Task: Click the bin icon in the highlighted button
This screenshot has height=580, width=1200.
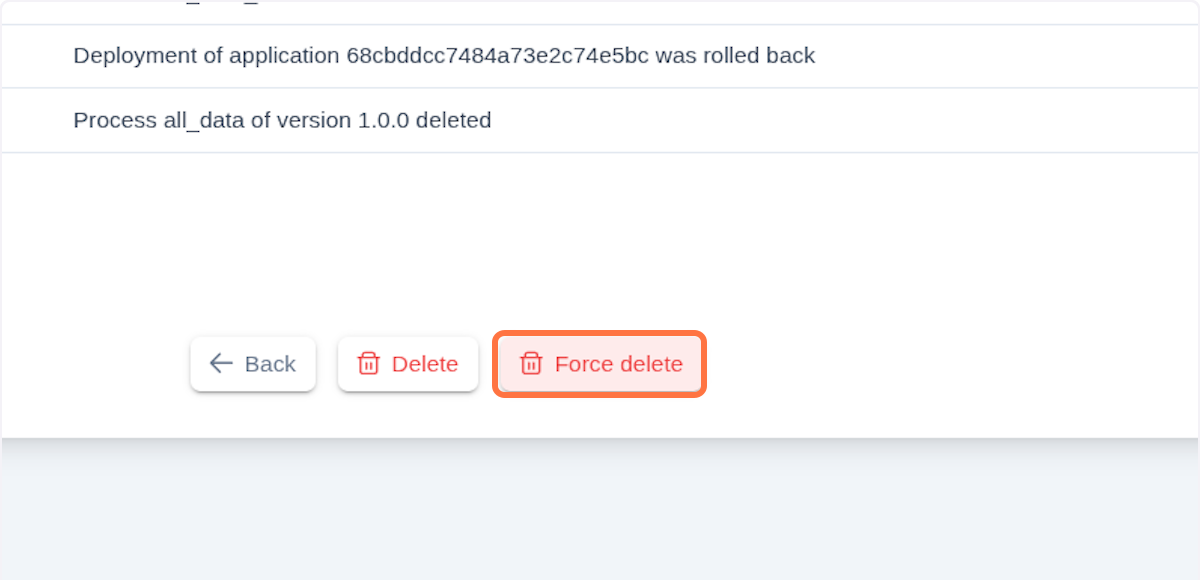Action: tap(531, 364)
